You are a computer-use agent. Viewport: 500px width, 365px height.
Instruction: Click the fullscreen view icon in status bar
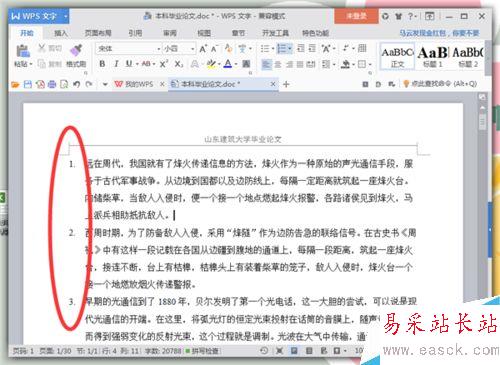[x=279, y=351]
